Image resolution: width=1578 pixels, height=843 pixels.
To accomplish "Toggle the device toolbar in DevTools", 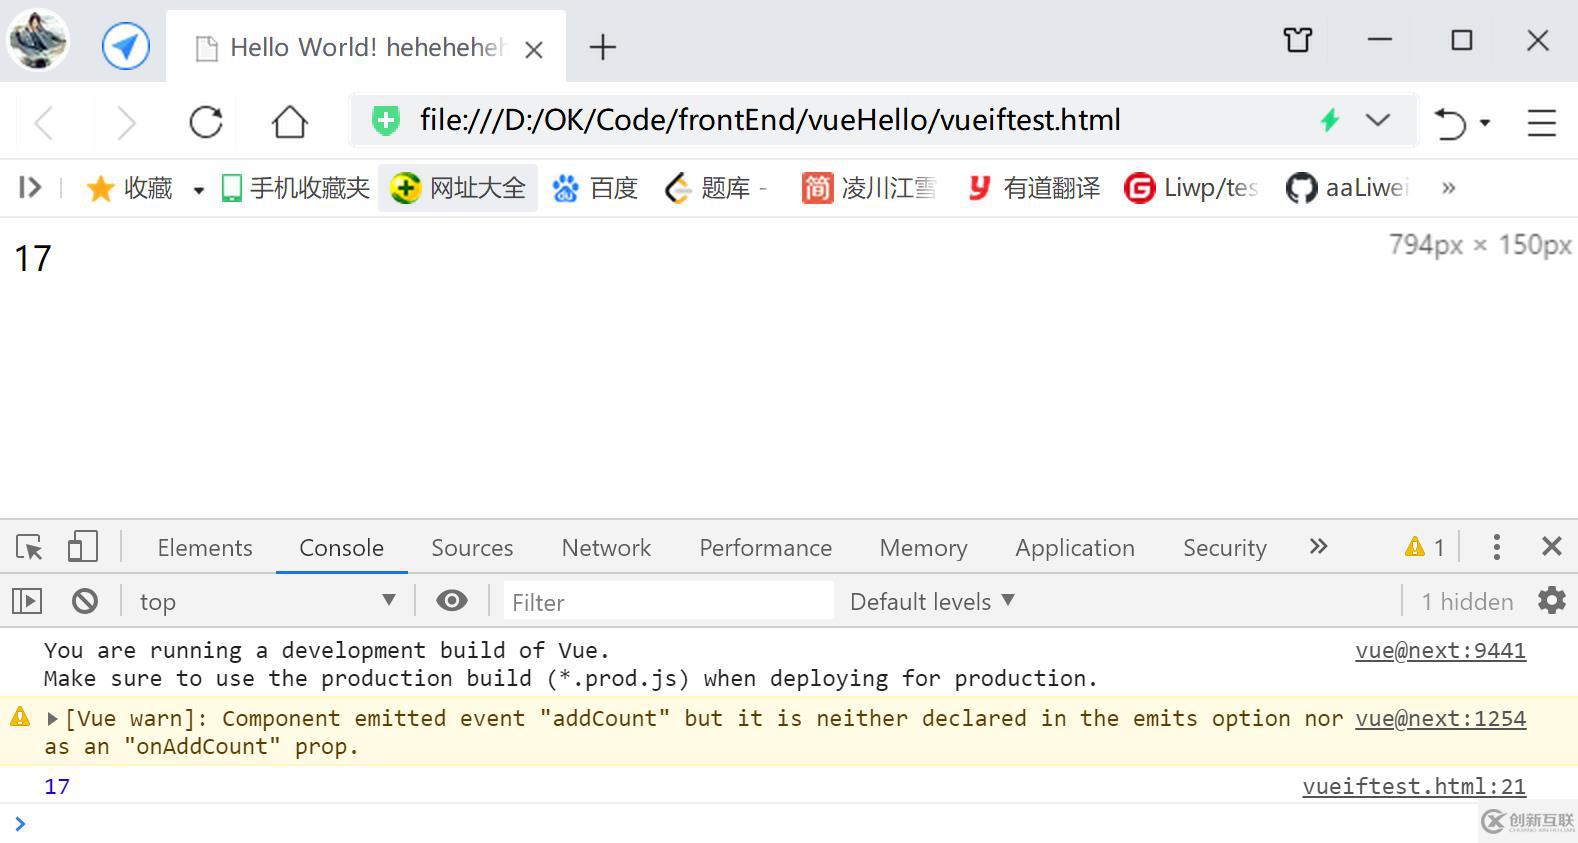I will [83, 546].
